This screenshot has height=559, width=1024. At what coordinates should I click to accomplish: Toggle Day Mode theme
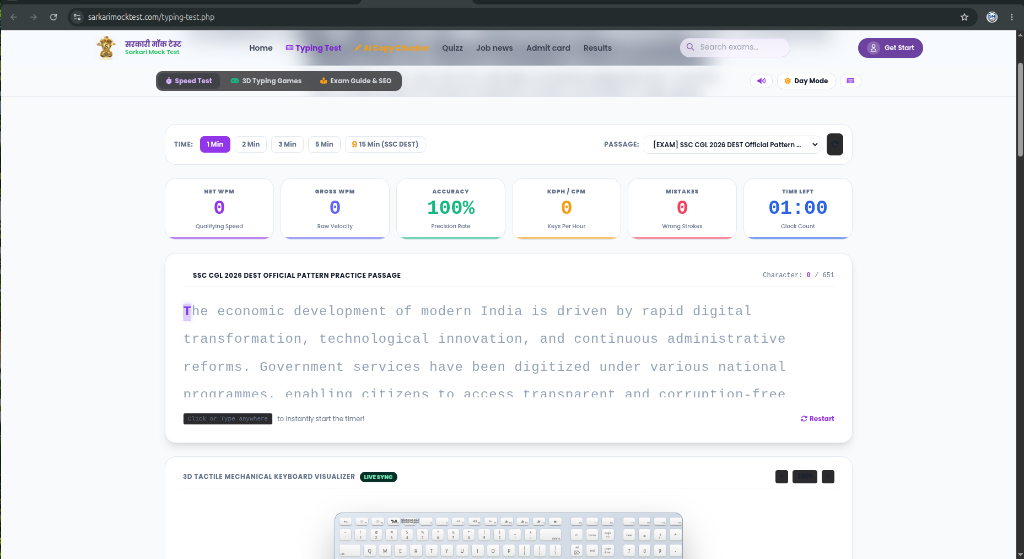pyautogui.click(x=806, y=81)
